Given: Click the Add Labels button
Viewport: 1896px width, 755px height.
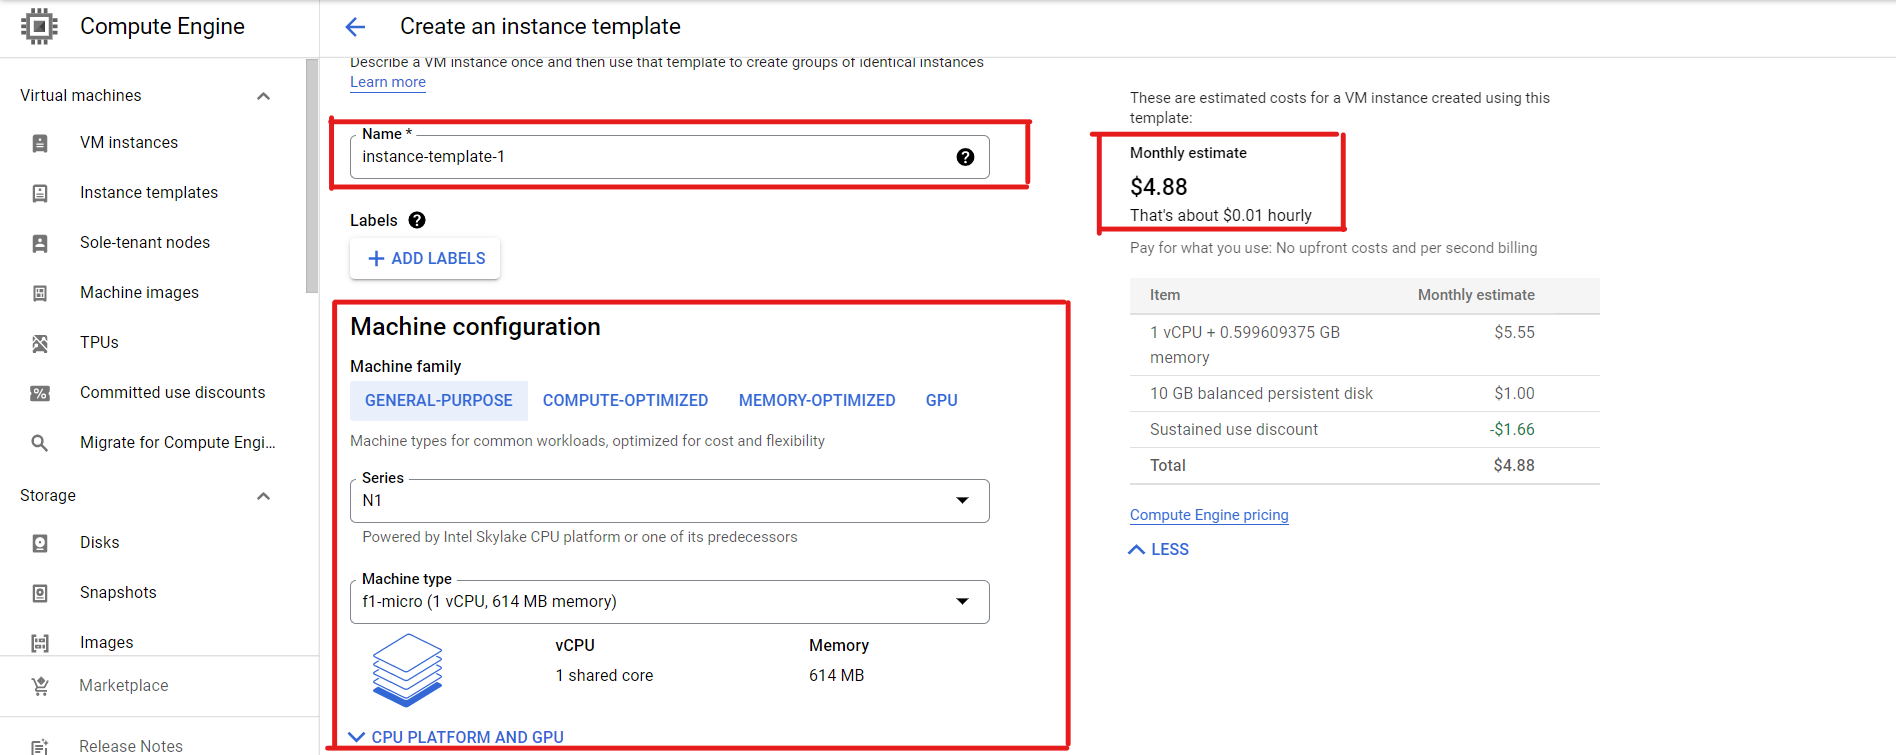Looking at the screenshot, I should tap(425, 259).
